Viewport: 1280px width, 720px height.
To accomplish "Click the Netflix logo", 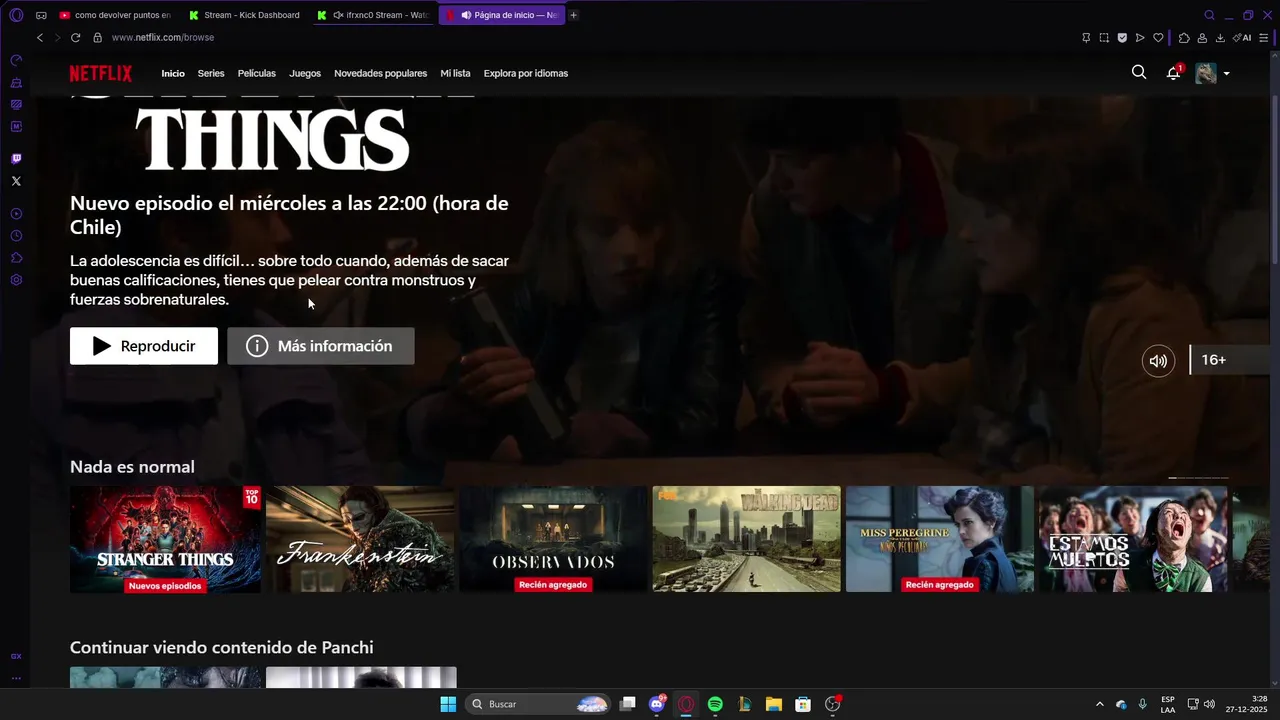I will pos(100,73).
